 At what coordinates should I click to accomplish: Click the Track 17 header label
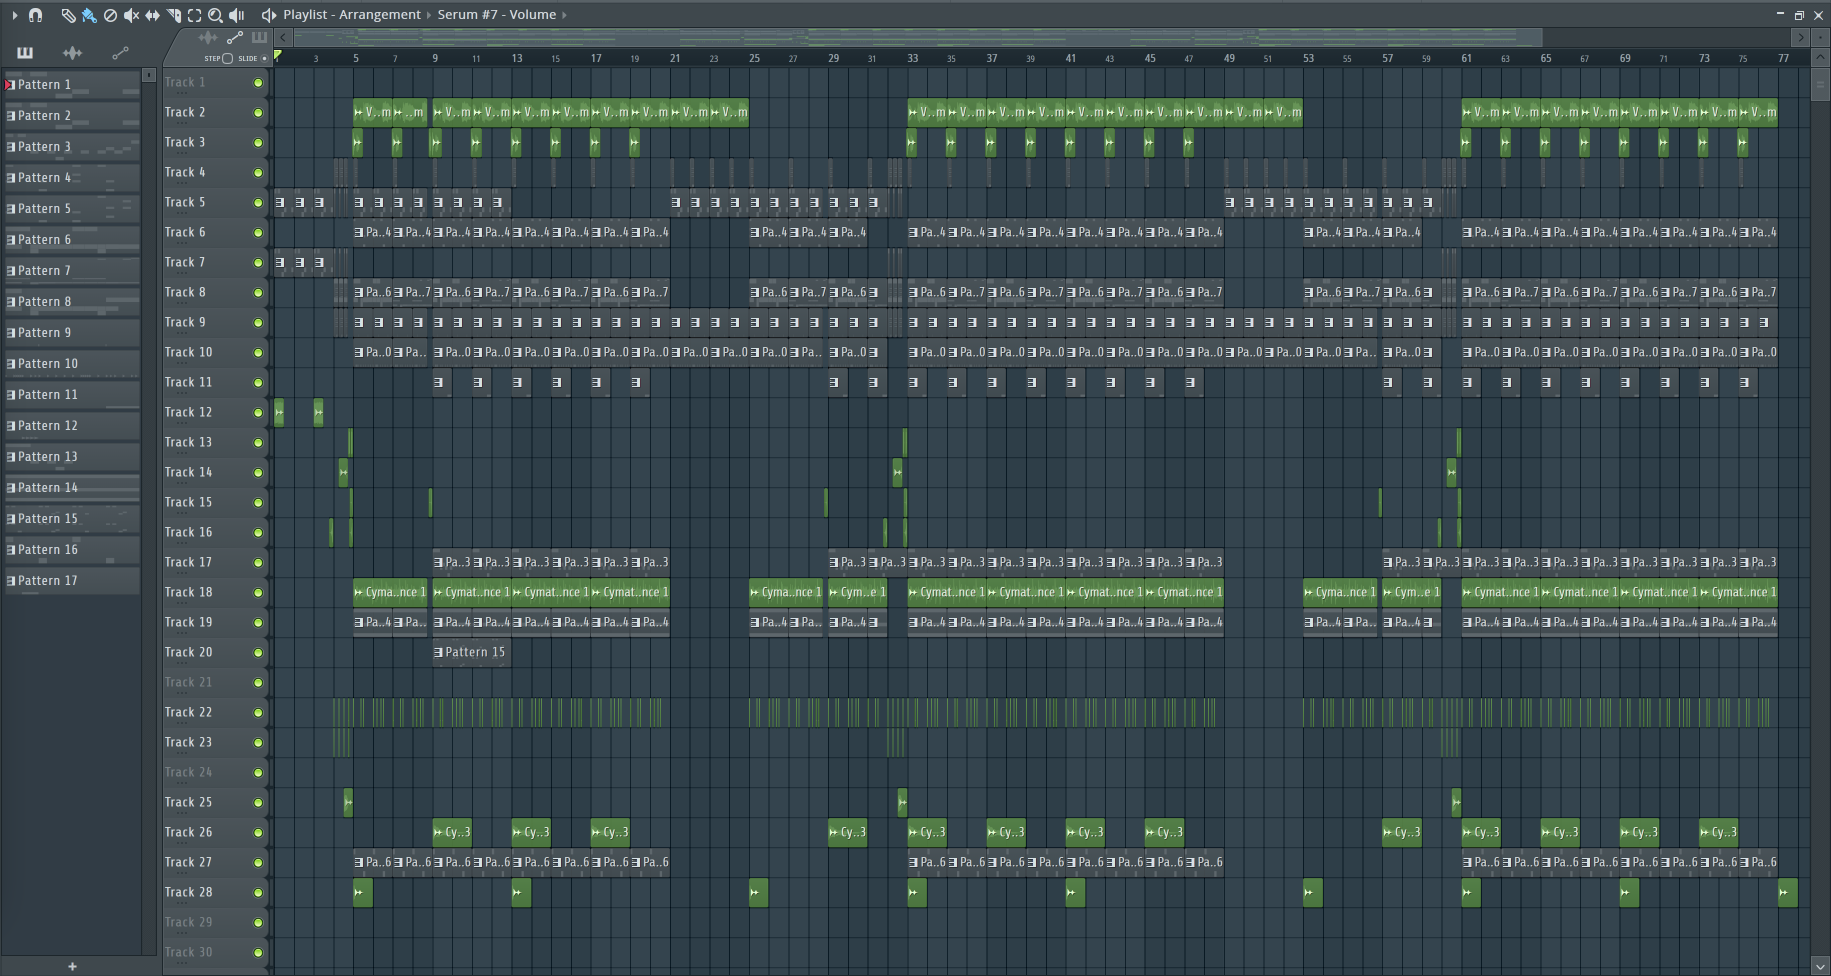pyautogui.click(x=188, y=563)
